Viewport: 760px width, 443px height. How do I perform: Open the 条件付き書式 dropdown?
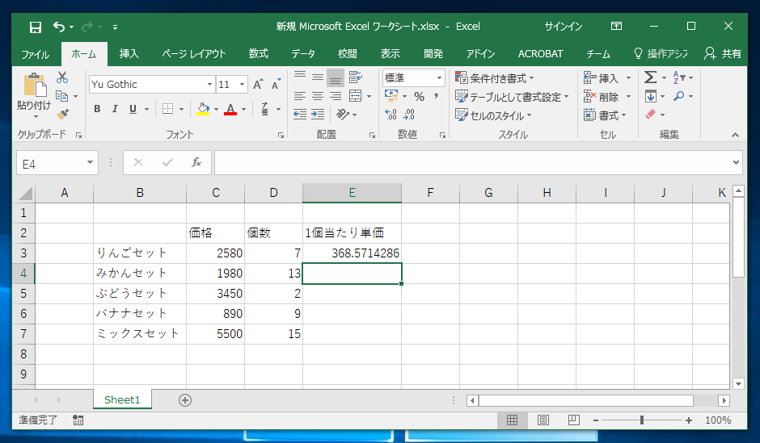point(494,78)
